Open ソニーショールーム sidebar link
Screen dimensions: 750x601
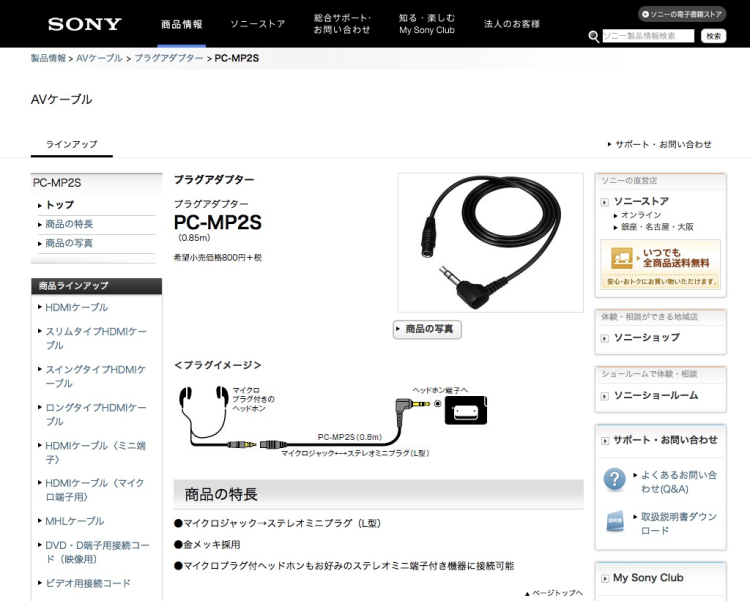(656, 395)
